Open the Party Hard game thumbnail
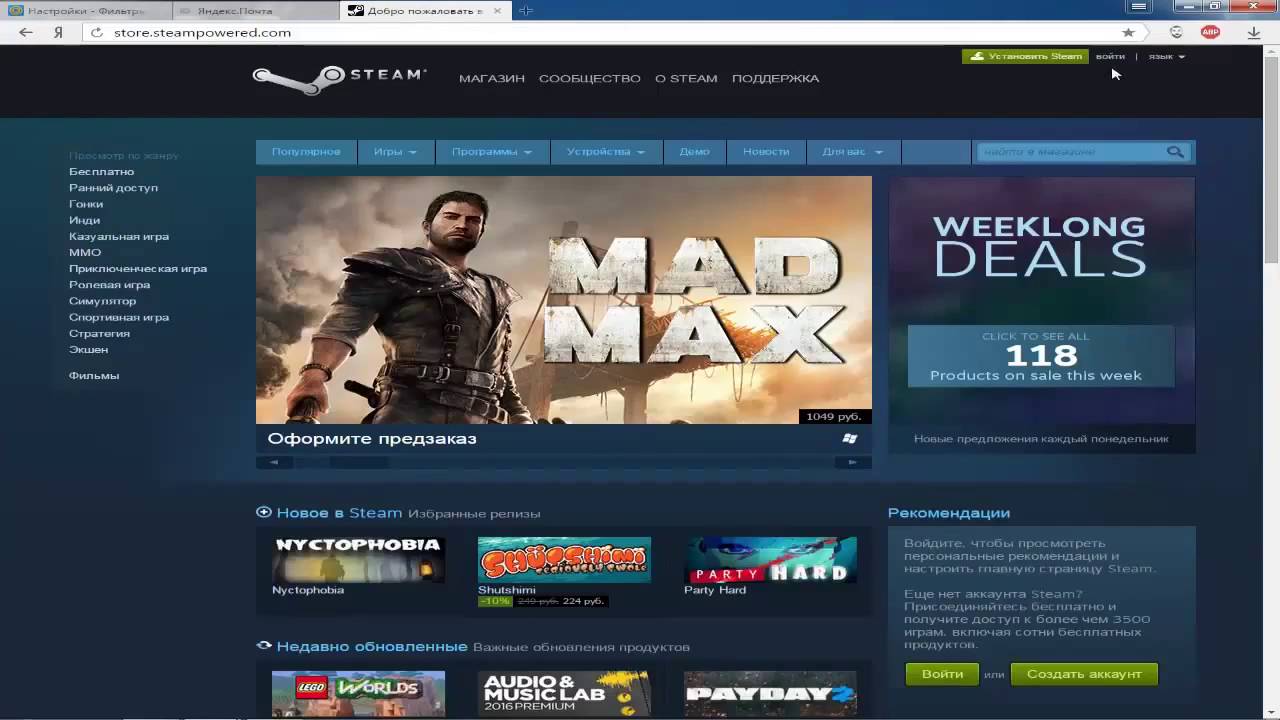 [770, 560]
